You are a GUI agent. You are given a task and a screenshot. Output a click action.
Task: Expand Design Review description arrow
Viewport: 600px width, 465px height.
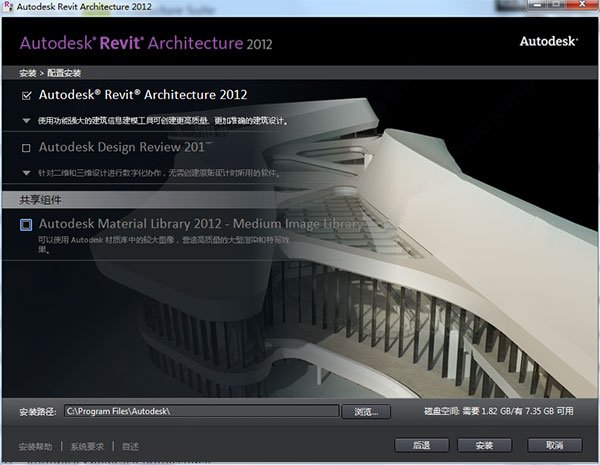26,173
